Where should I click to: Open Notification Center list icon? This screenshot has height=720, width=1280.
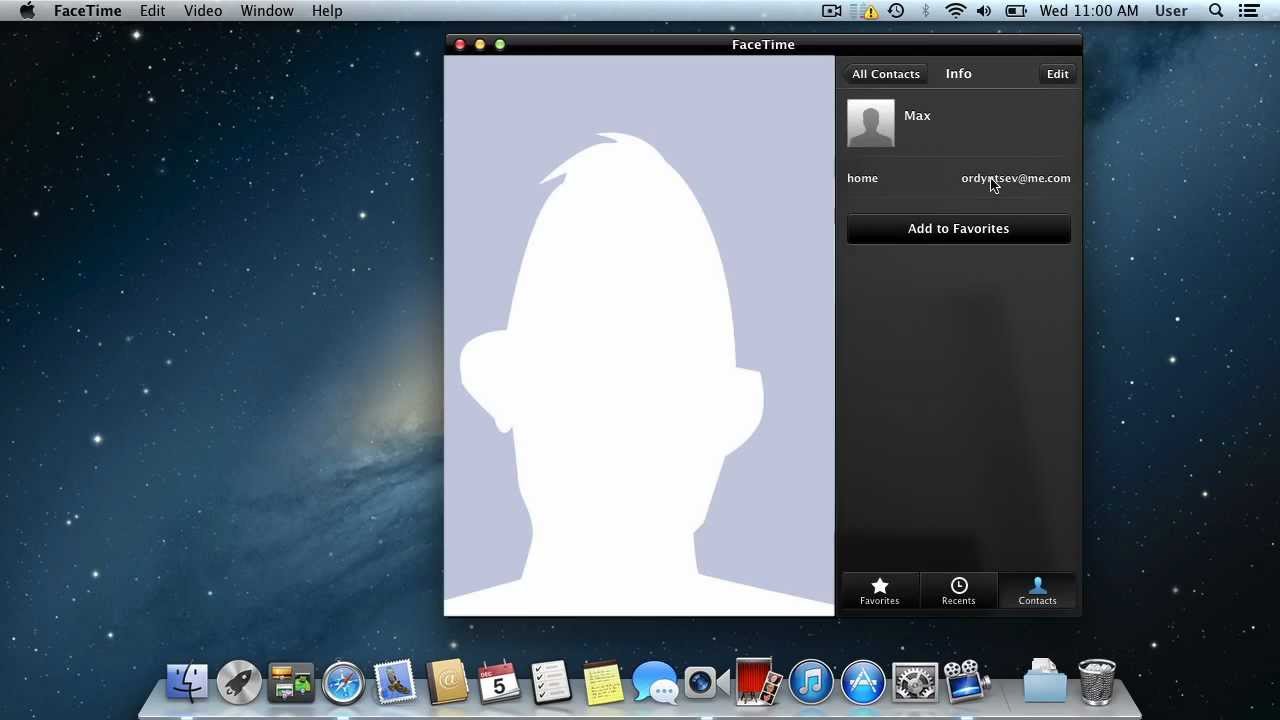[x=1248, y=11]
